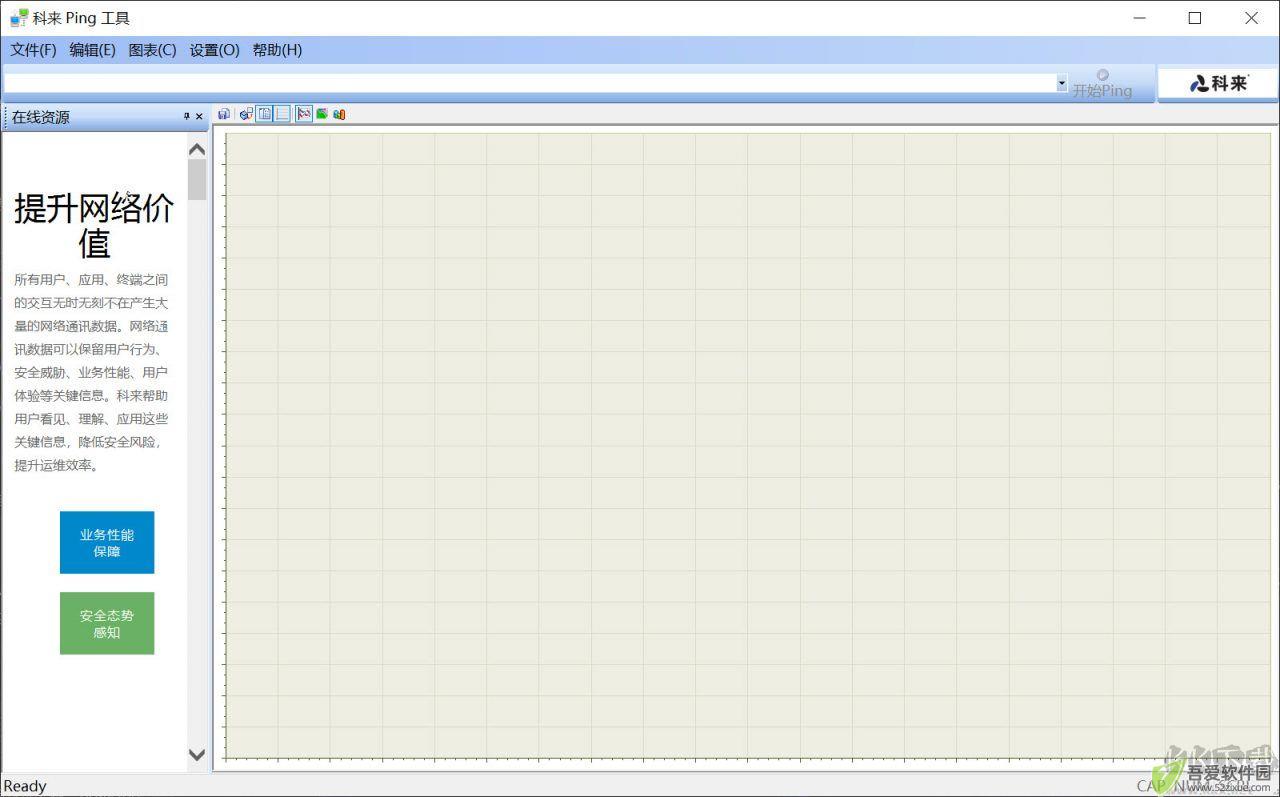Image resolution: width=1280 pixels, height=797 pixels.
Task: Click the 开始Ping button
Action: [1102, 83]
